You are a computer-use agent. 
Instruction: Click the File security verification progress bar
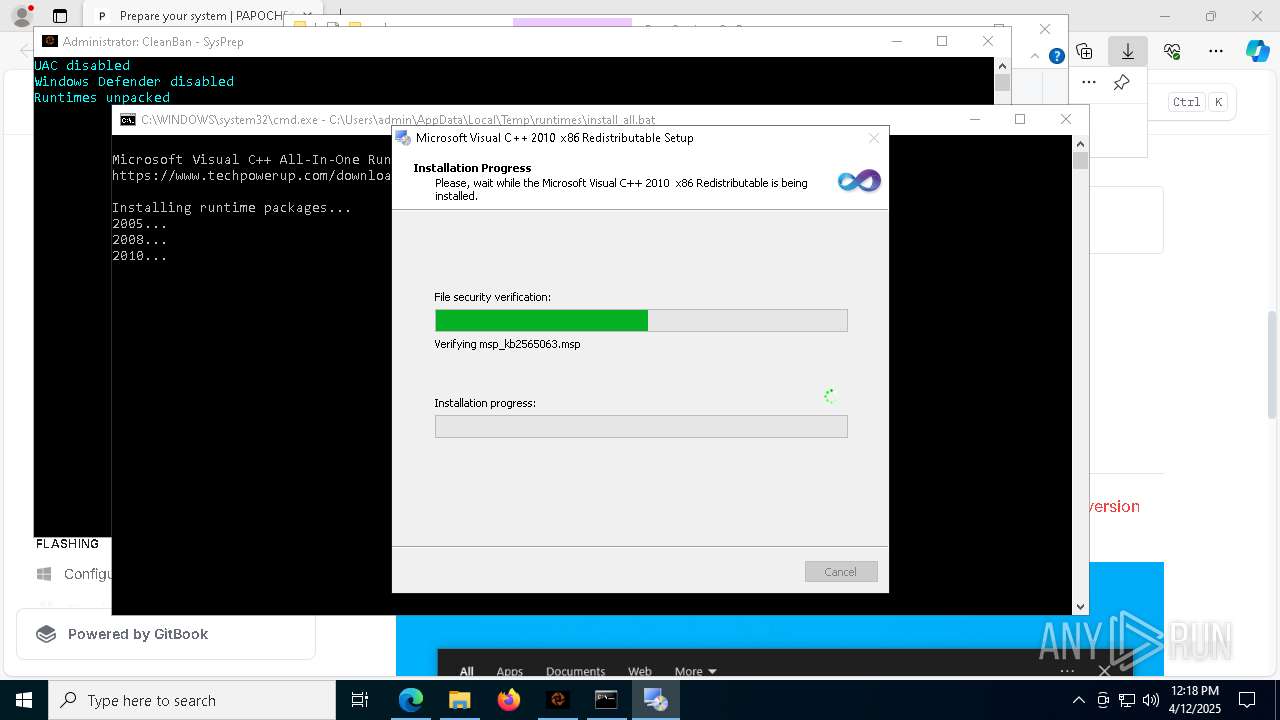click(641, 320)
